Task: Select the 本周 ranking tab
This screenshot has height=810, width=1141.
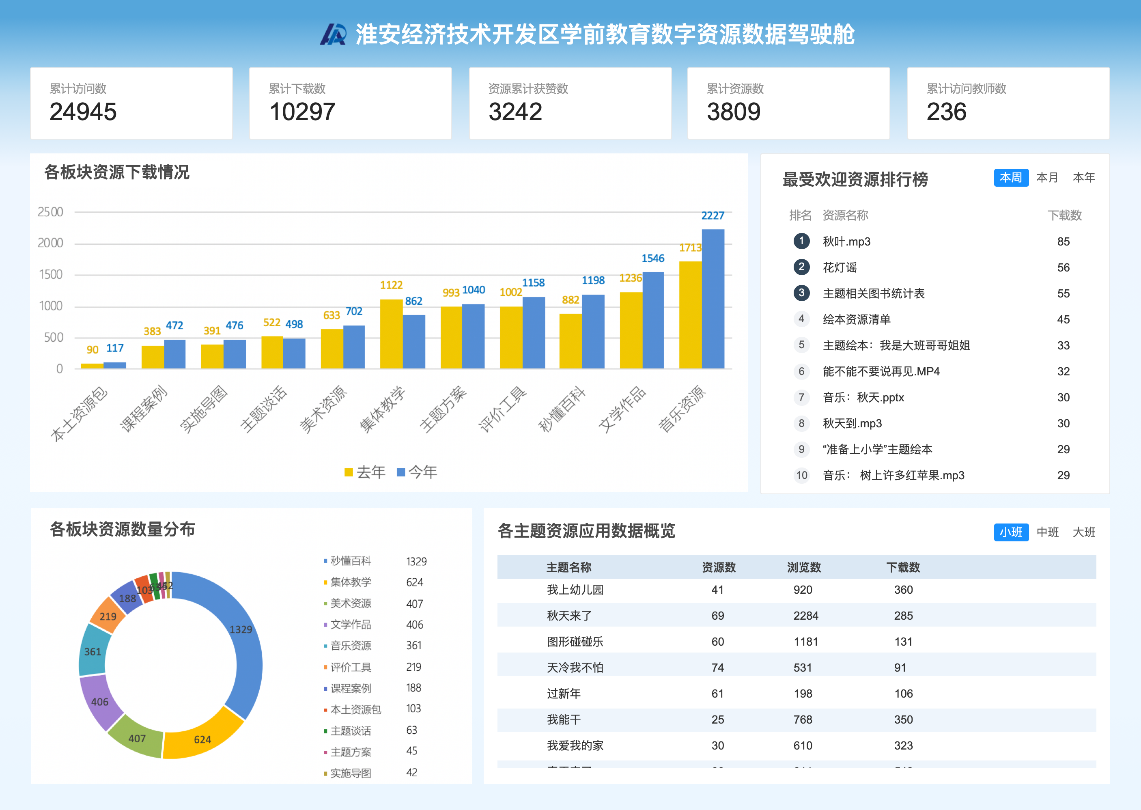Action: [1010, 177]
